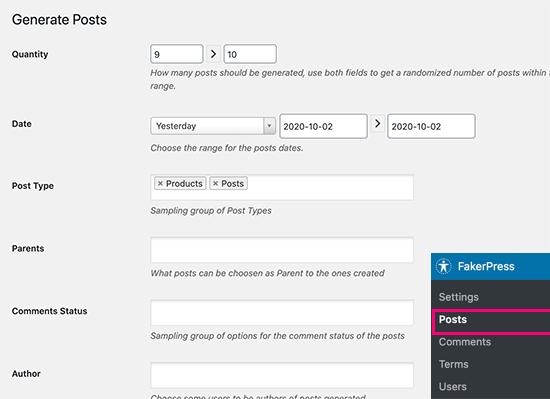Click the FakerPress accessibility-figure logo icon
Viewport: 550px width, 399px height.
tap(444, 266)
